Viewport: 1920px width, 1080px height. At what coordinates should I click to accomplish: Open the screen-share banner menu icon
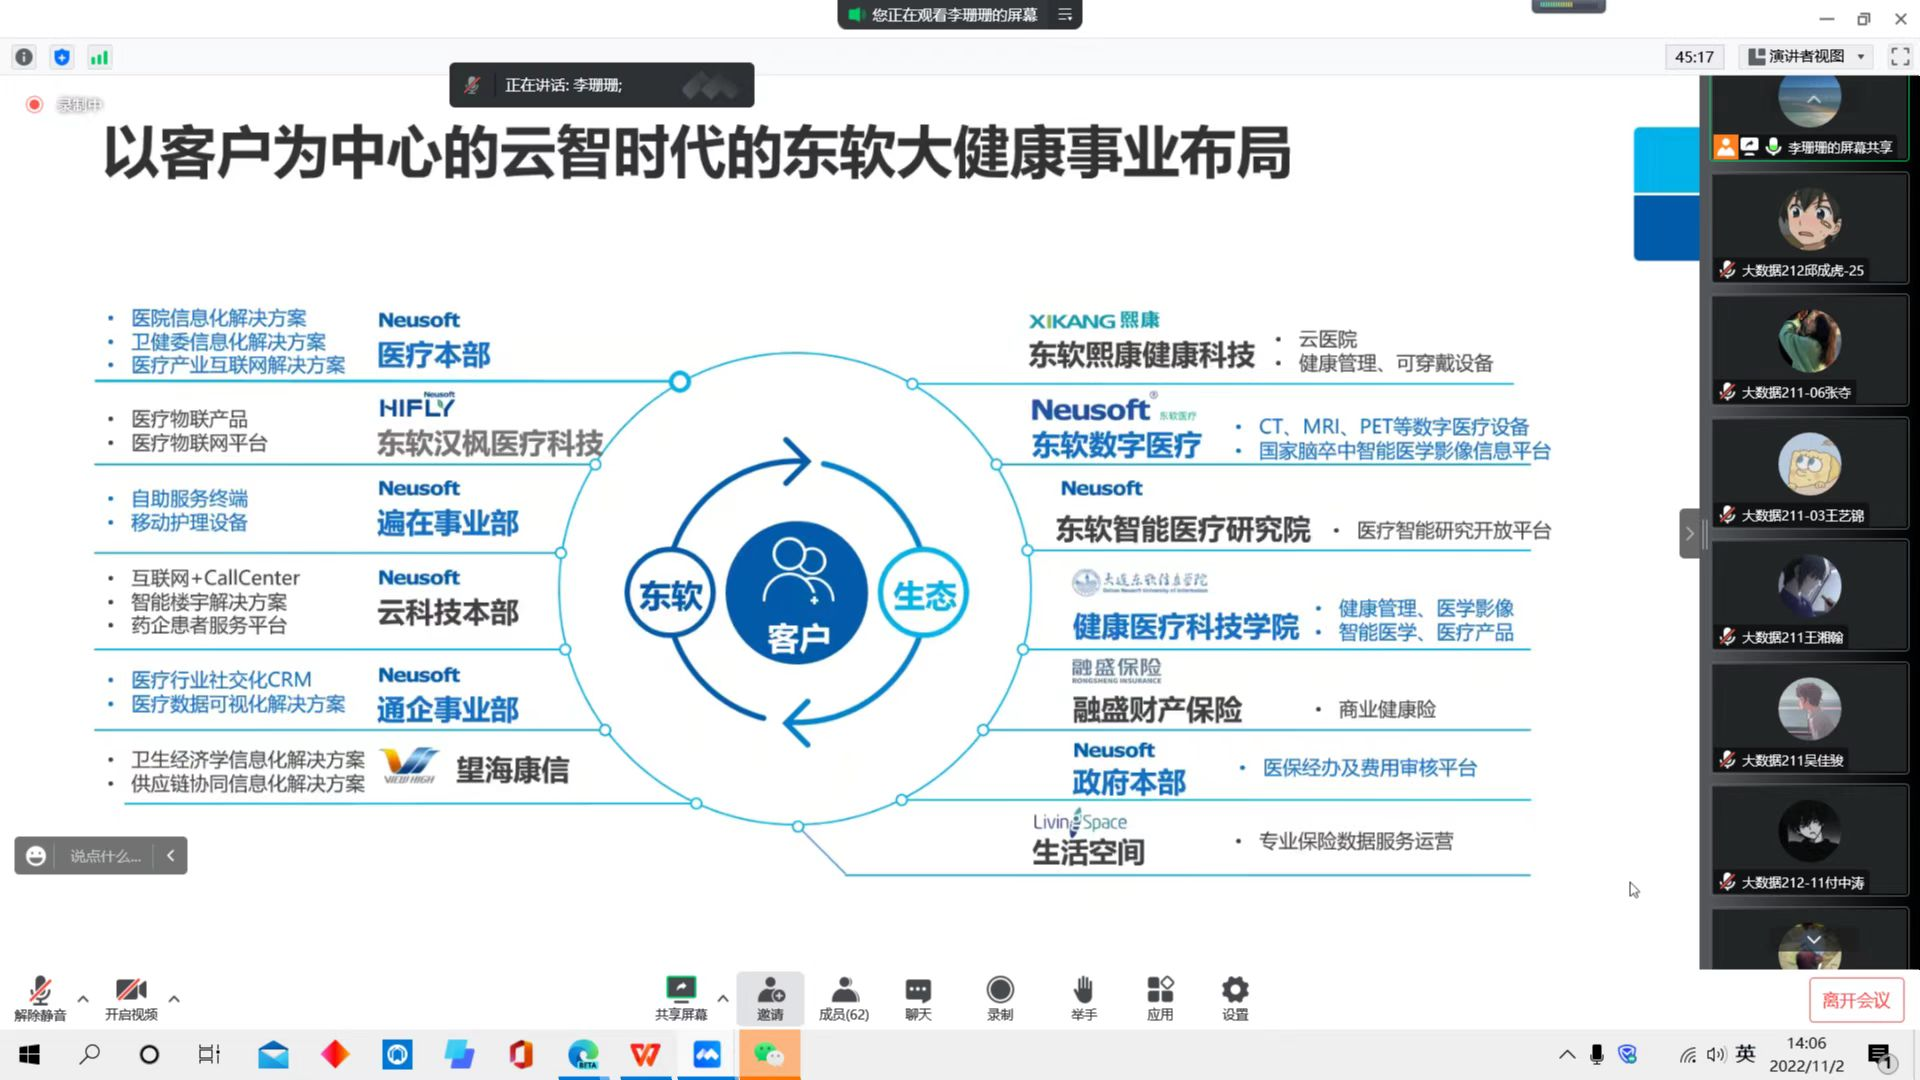click(x=1065, y=15)
